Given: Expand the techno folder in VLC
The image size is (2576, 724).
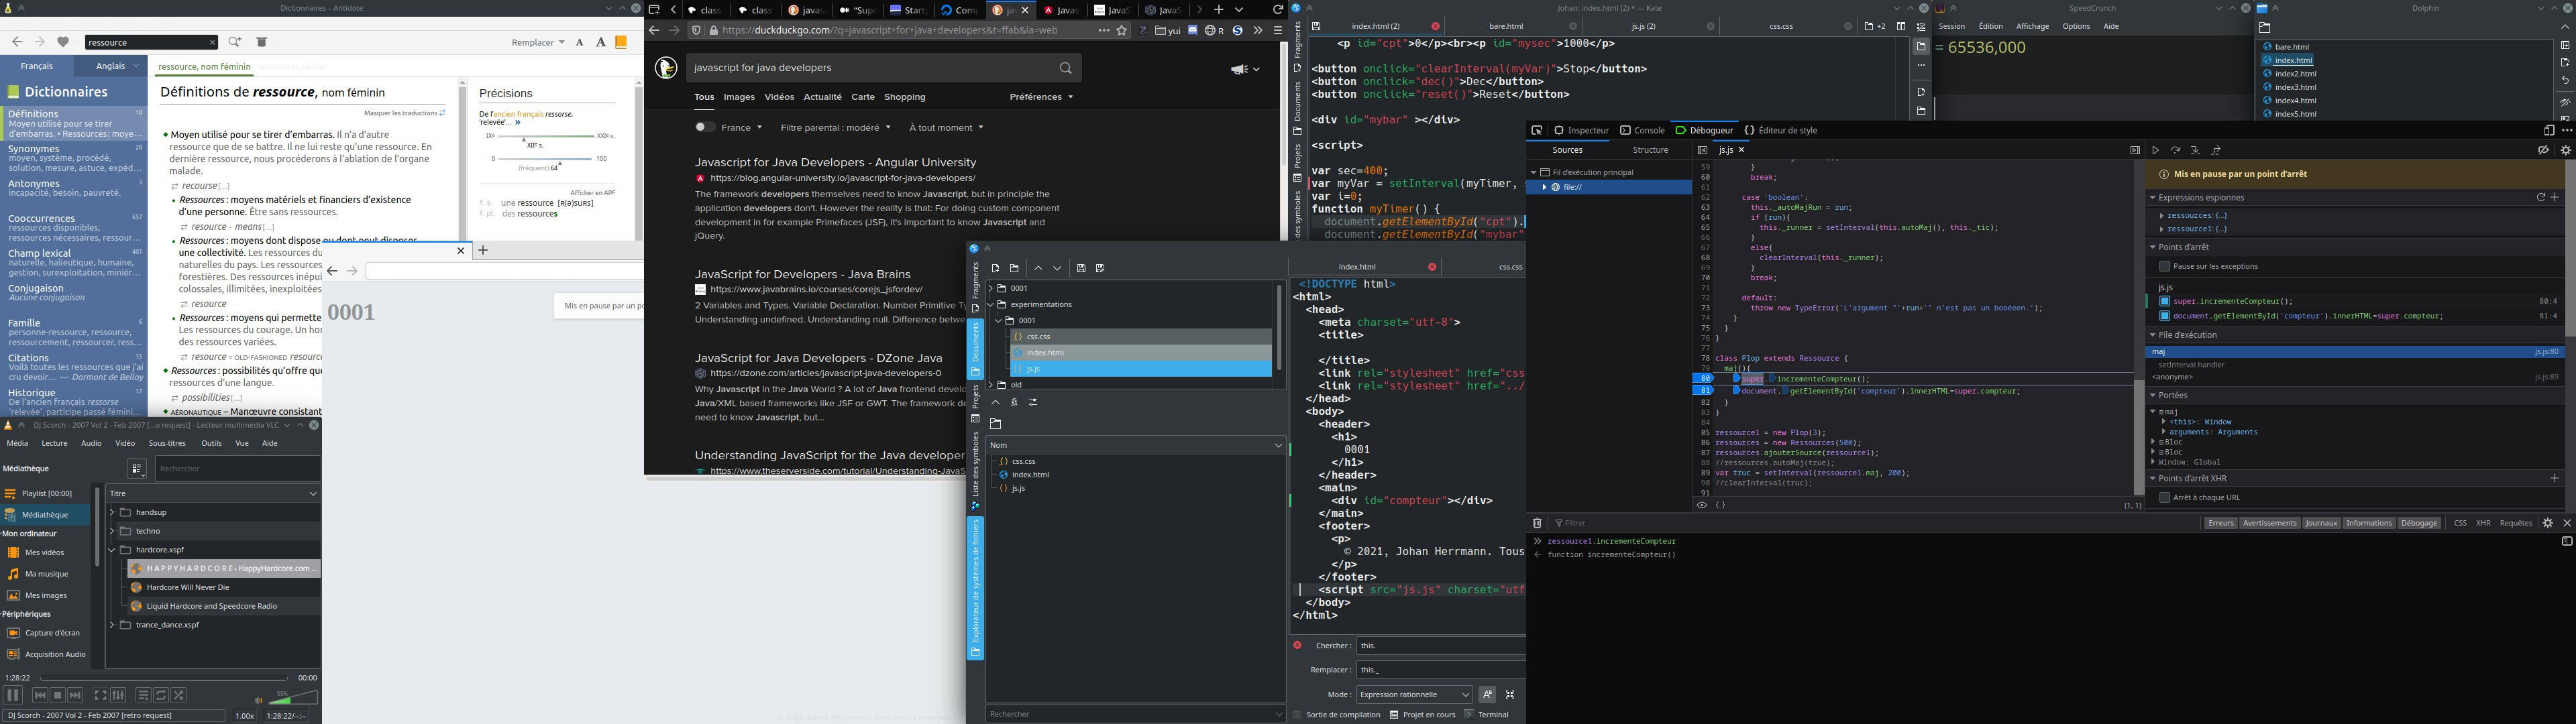Looking at the screenshot, I should [x=112, y=531].
